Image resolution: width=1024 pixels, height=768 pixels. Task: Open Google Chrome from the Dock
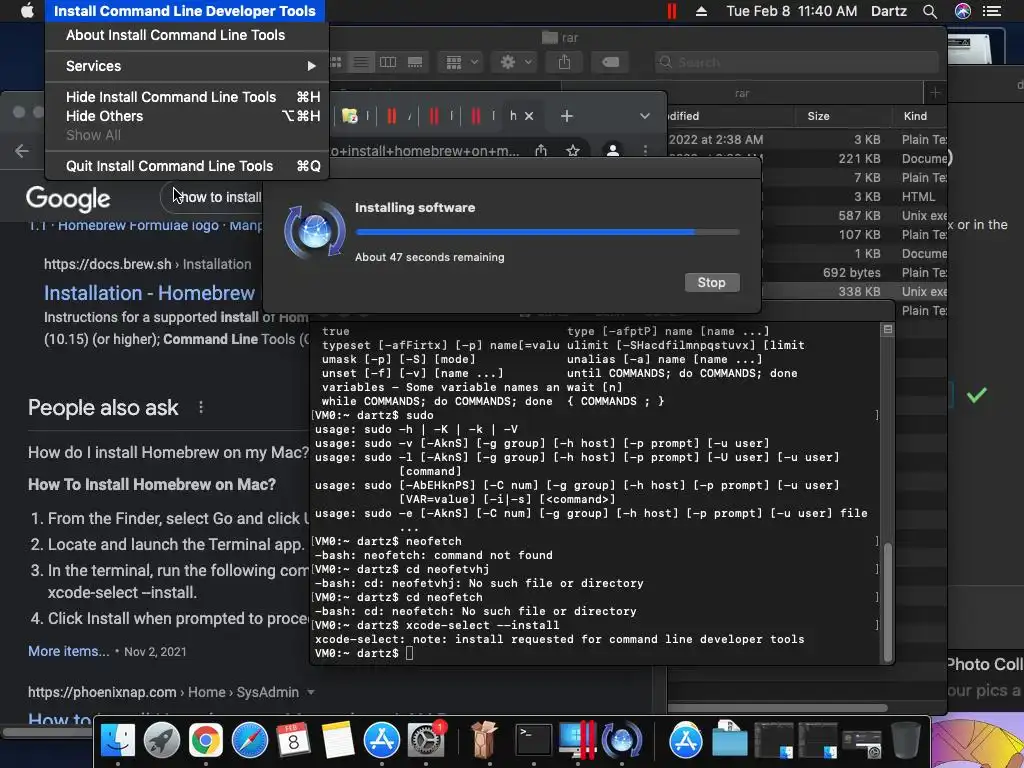pos(205,741)
